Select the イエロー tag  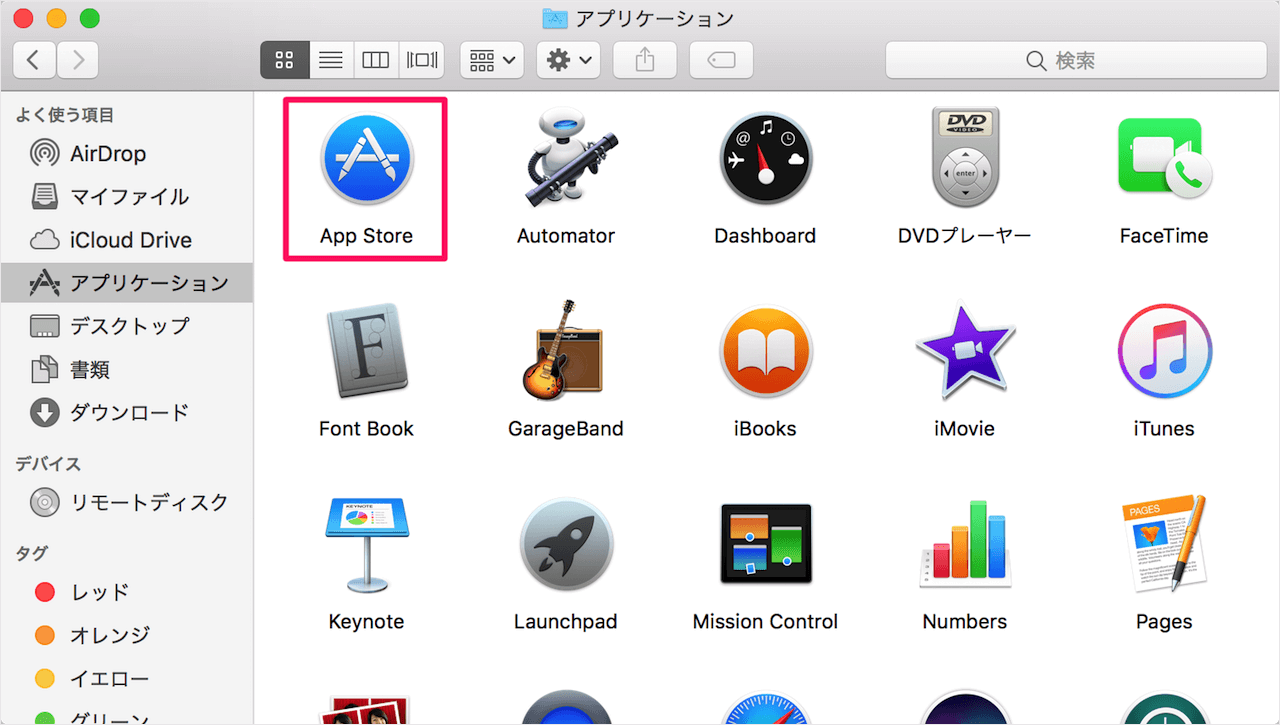coord(126,678)
